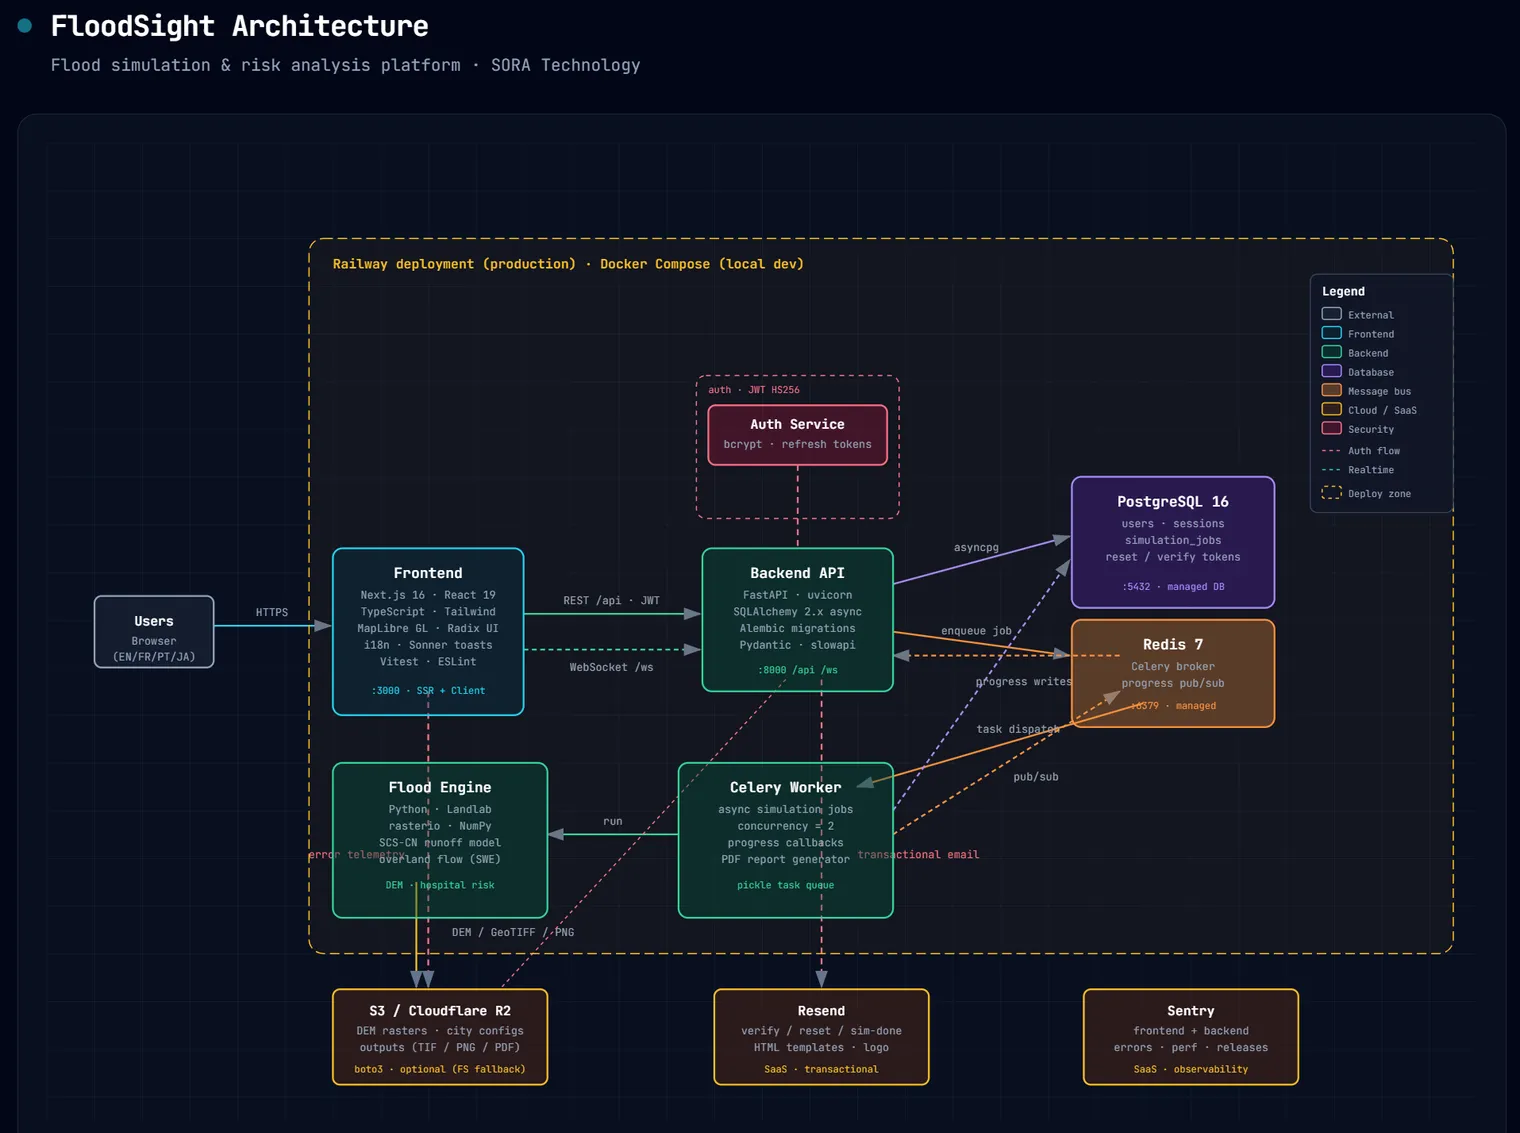
Task: Select the Sentry observability box
Action: click(1190, 1037)
